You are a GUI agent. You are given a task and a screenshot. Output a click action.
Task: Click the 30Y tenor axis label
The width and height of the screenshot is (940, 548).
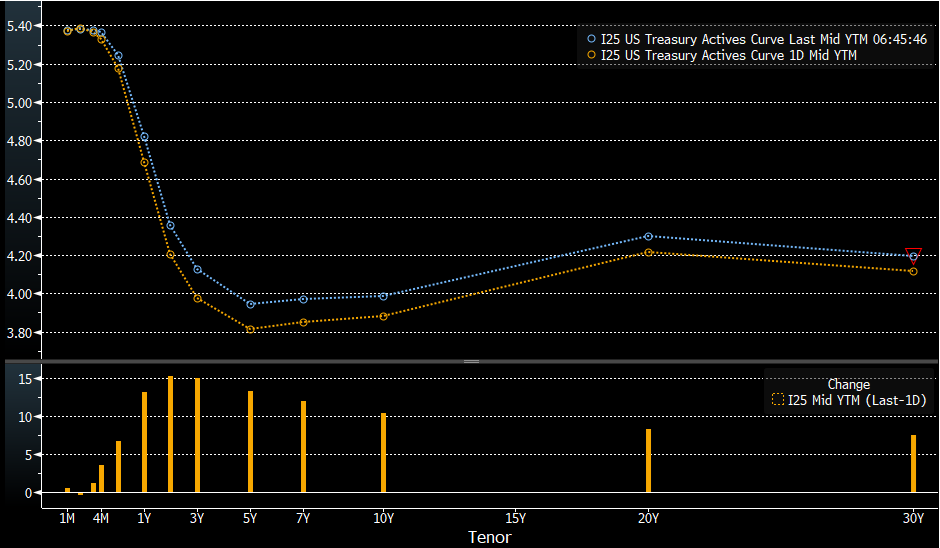point(913,518)
